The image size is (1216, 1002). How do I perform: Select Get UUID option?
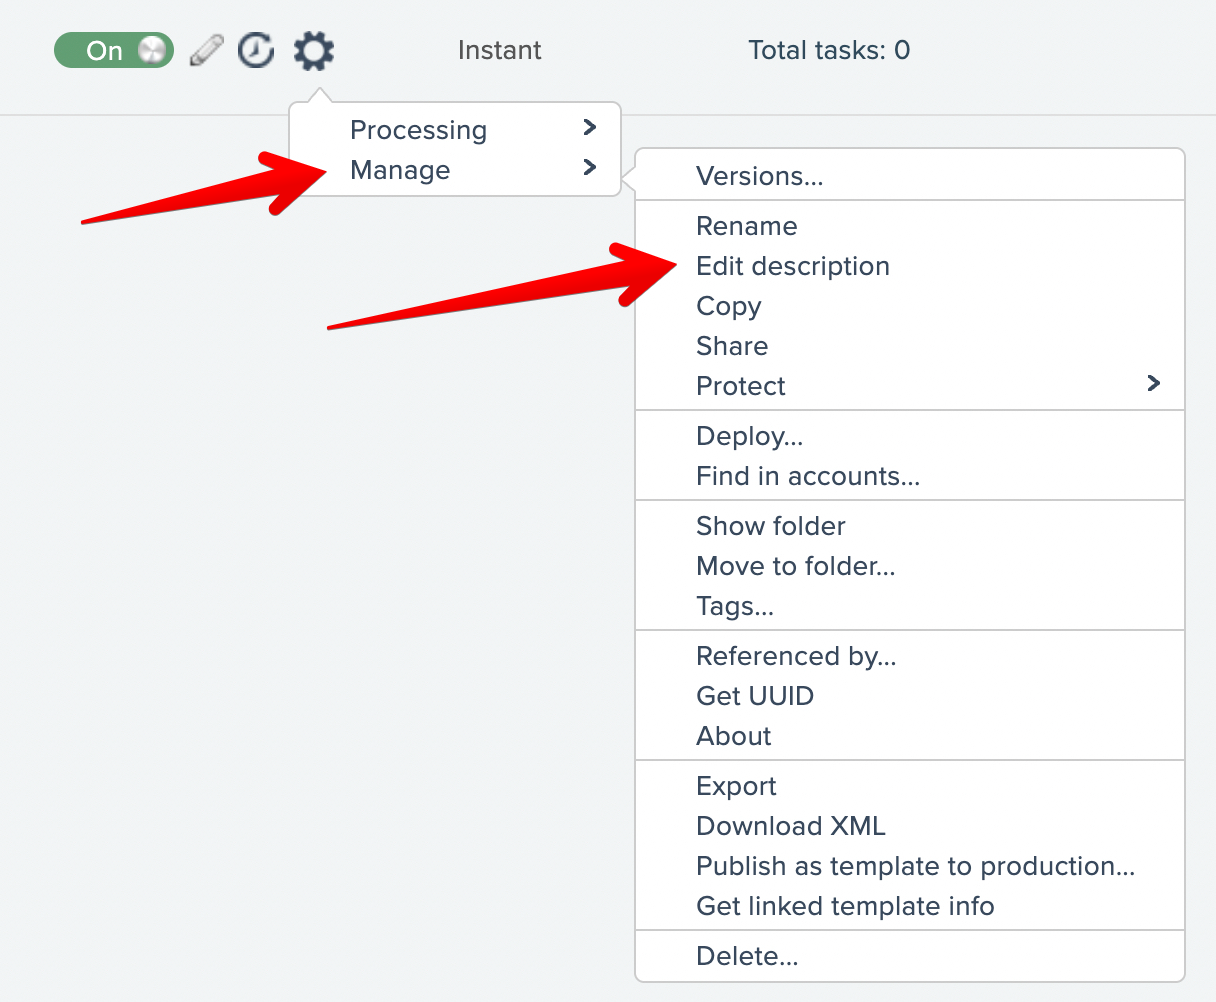pos(754,696)
